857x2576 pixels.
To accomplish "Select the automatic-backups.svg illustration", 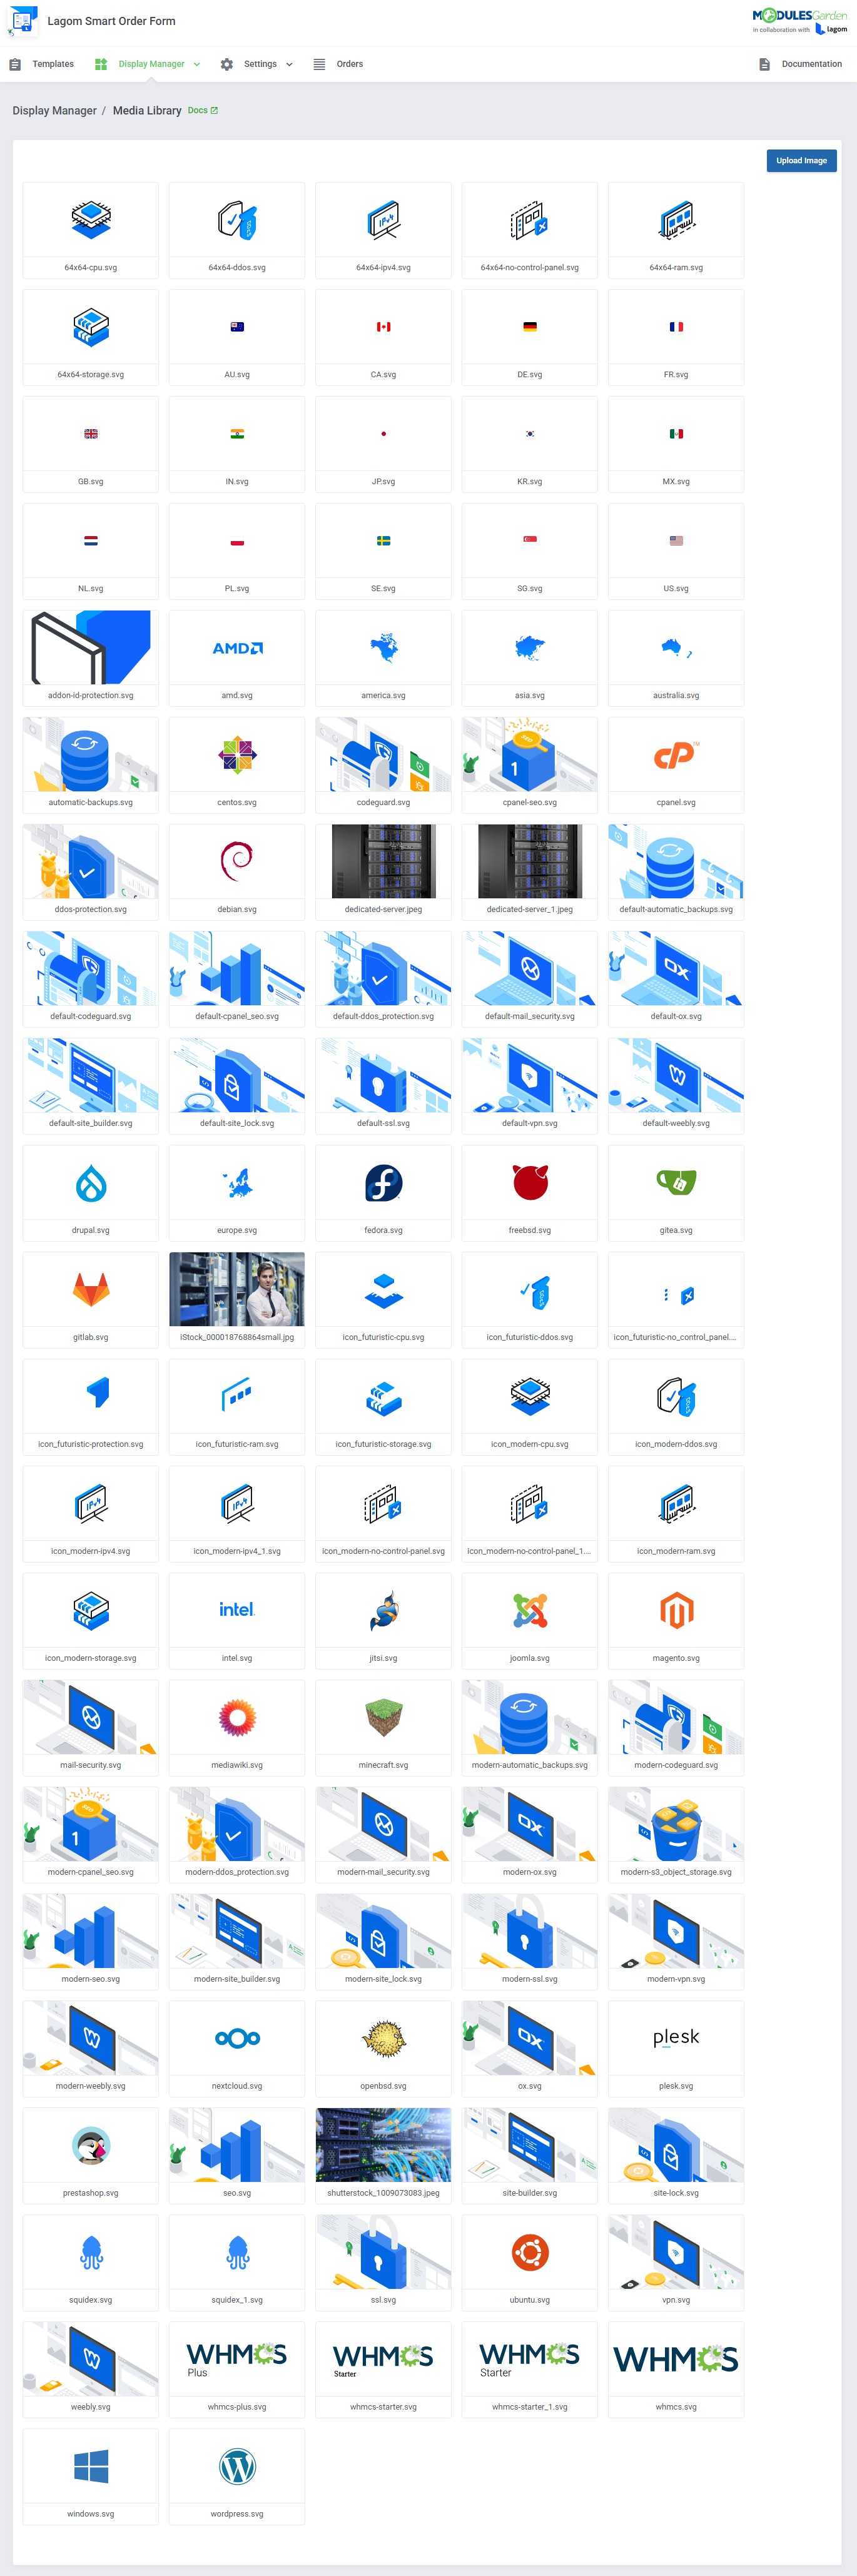I will (x=91, y=754).
